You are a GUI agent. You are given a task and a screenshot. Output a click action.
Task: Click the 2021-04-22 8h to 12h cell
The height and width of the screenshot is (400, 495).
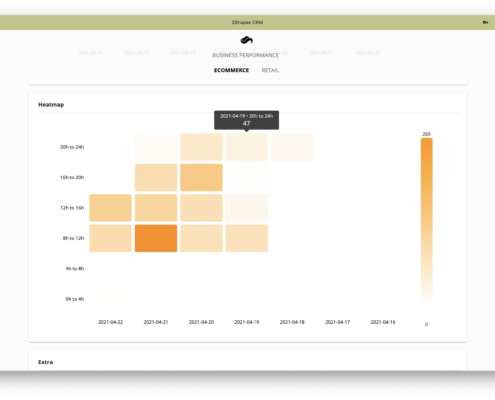(x=110, y=238)
